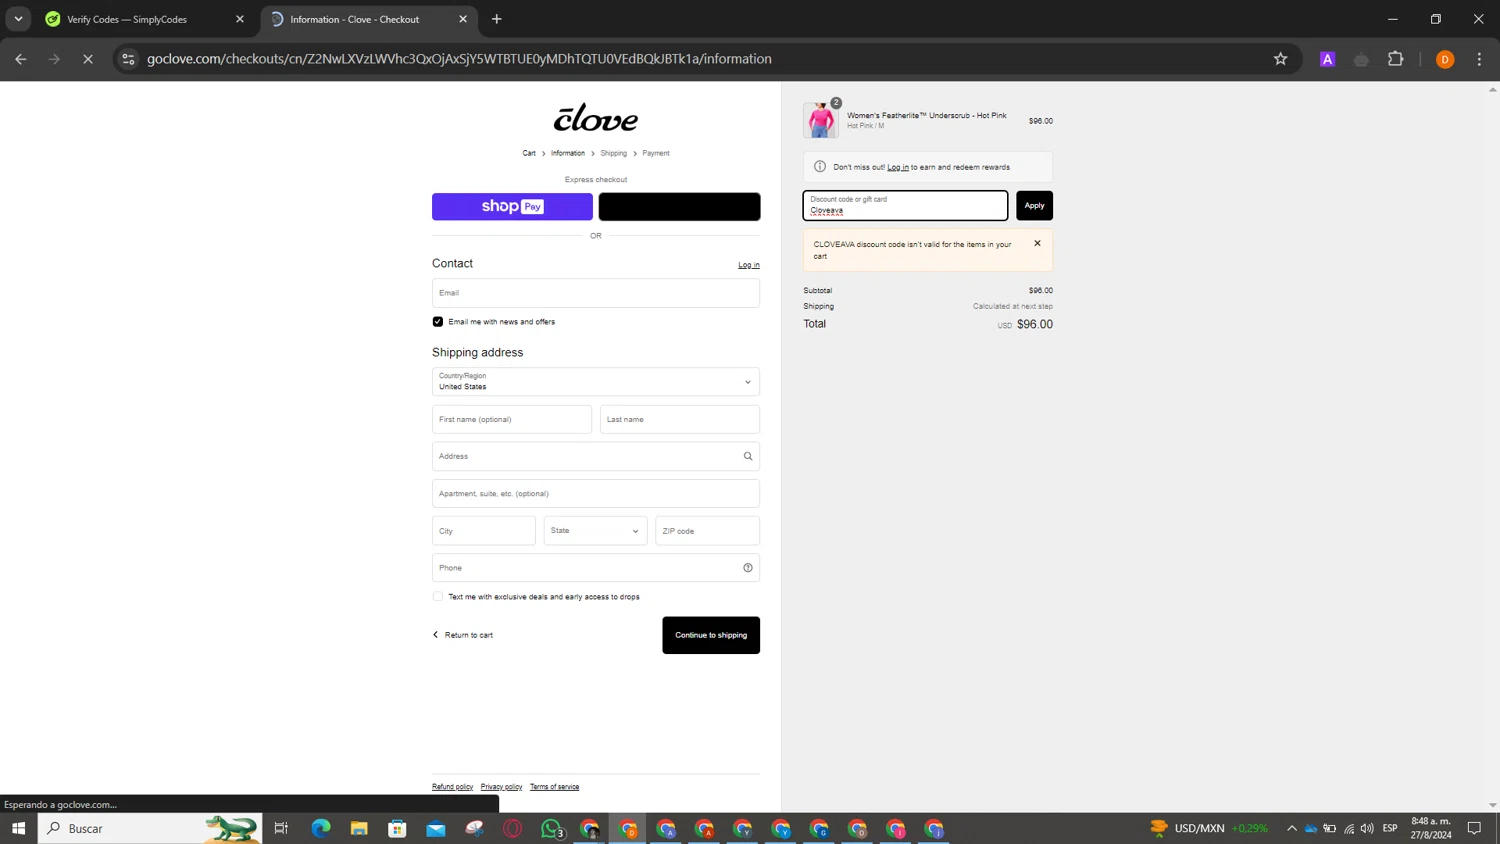Click the Hot Pink Underscrub product thumbnail
Viewport: 1500px width, 844px height.
[821, 120]
